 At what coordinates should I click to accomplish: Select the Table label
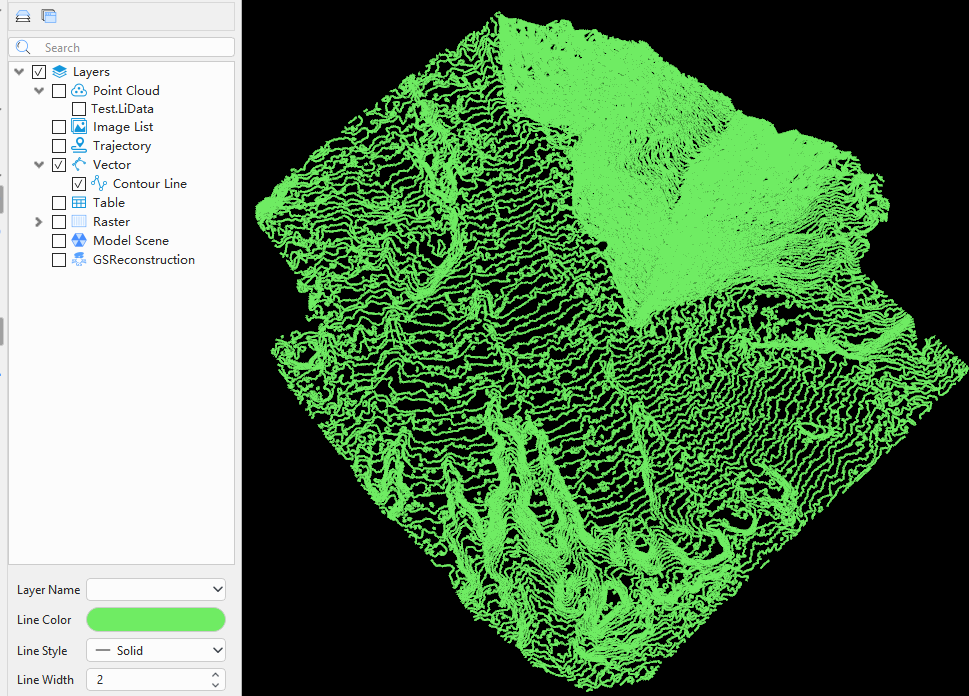(109, 202)
